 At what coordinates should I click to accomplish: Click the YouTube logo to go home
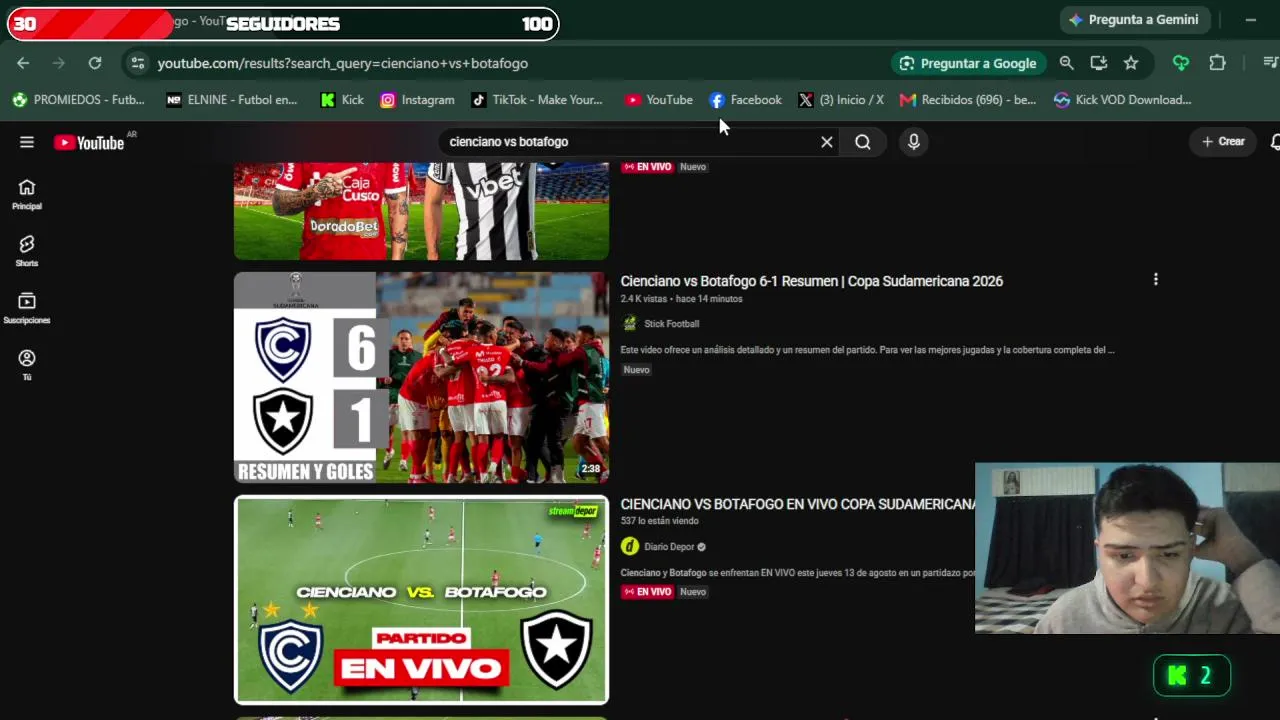click(89, 142)
